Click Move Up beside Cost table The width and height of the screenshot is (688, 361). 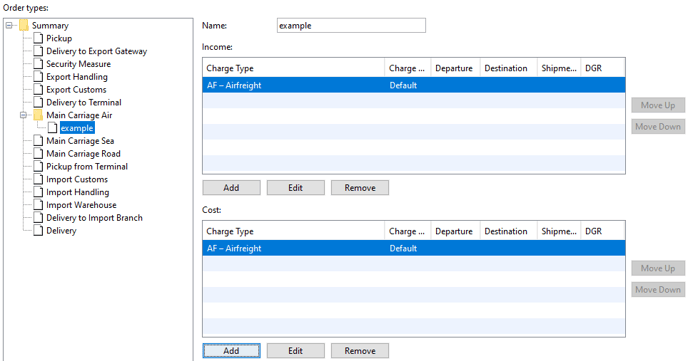point(658,268)
